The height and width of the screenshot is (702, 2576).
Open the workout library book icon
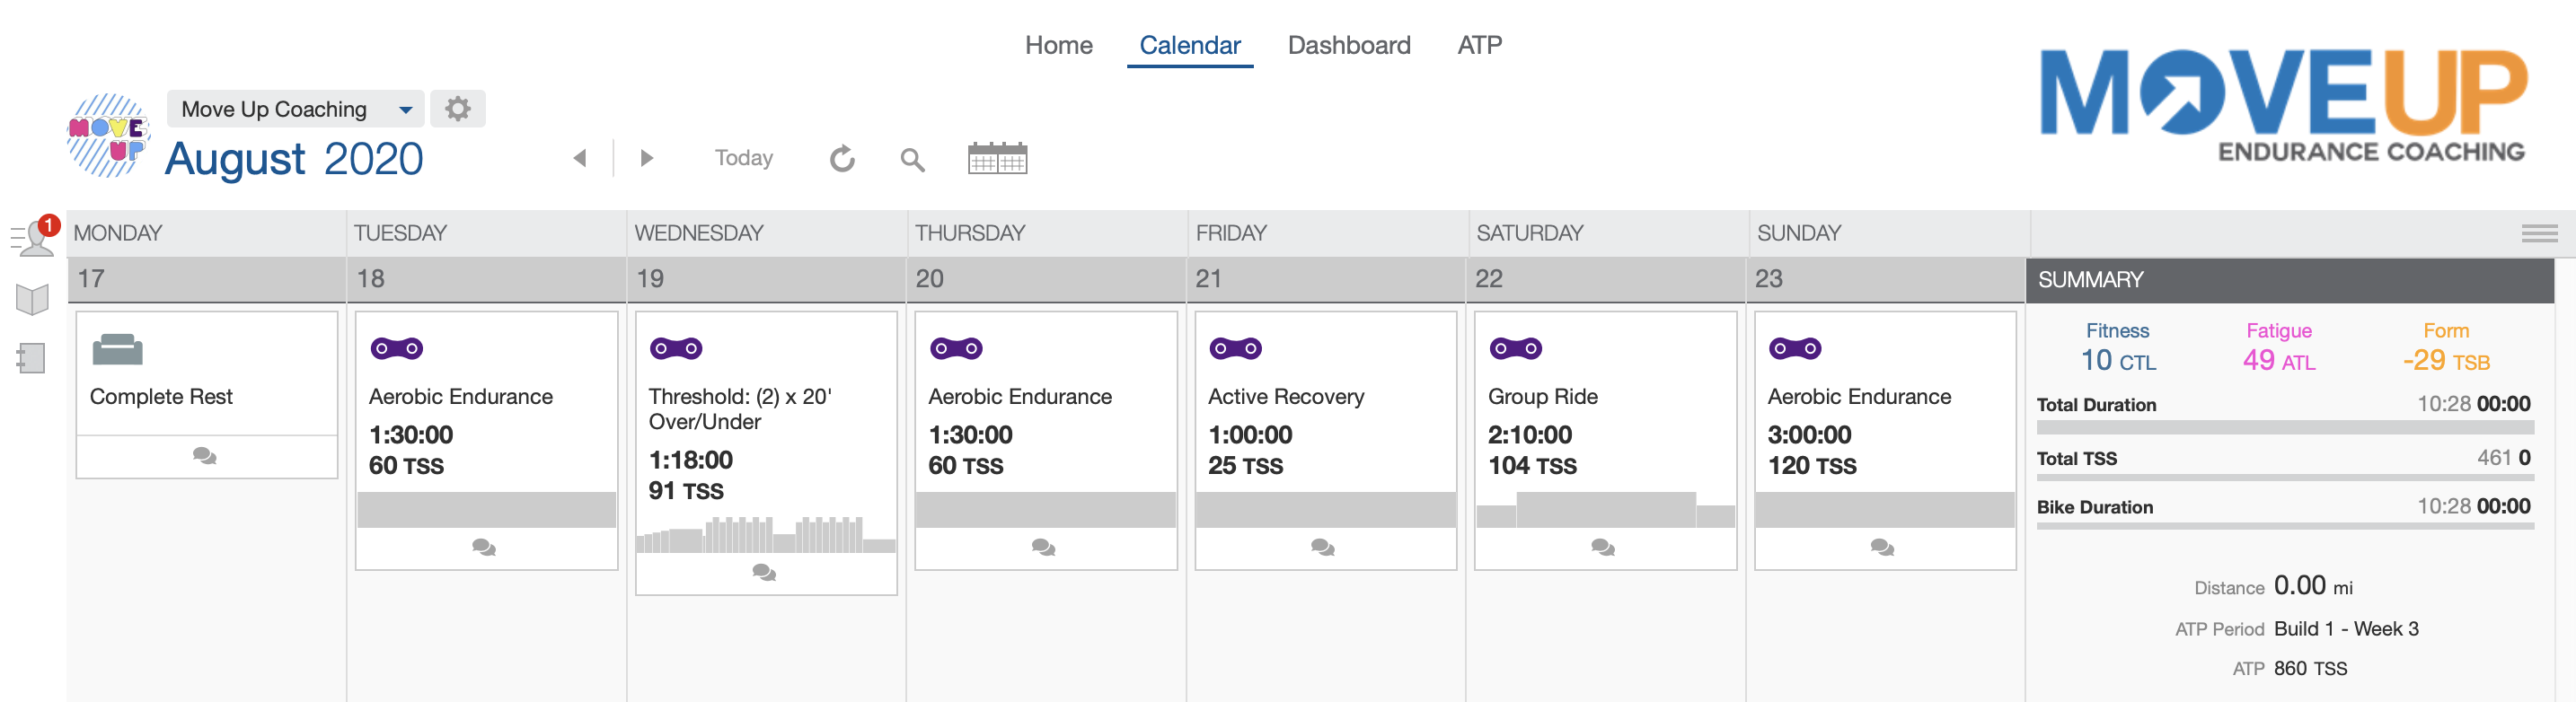click(32, 298)
